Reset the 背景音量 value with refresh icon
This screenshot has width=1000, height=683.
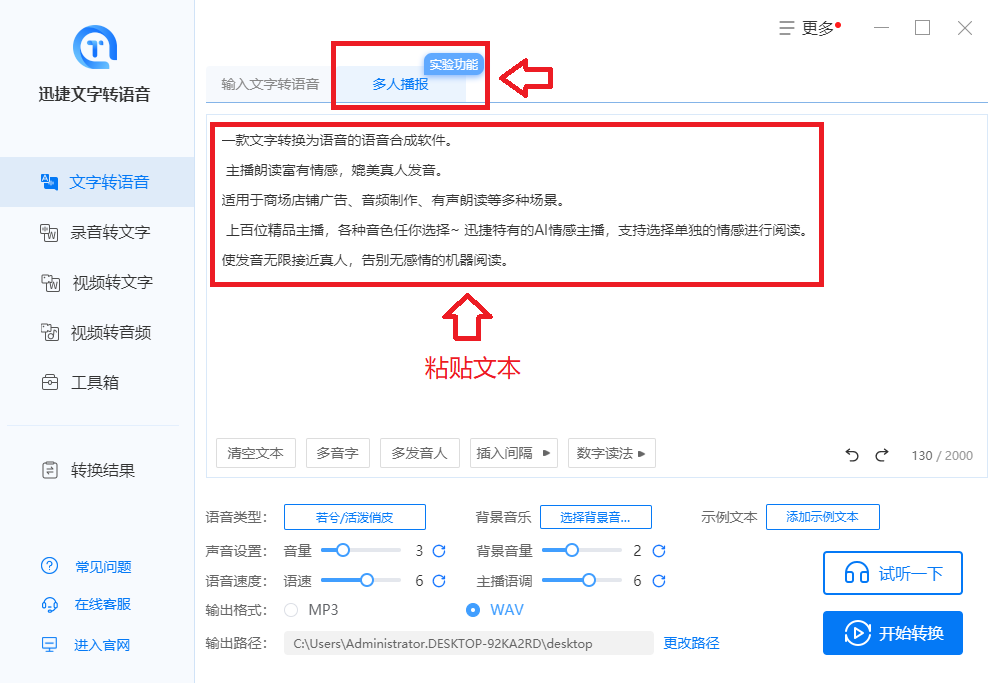659,550
